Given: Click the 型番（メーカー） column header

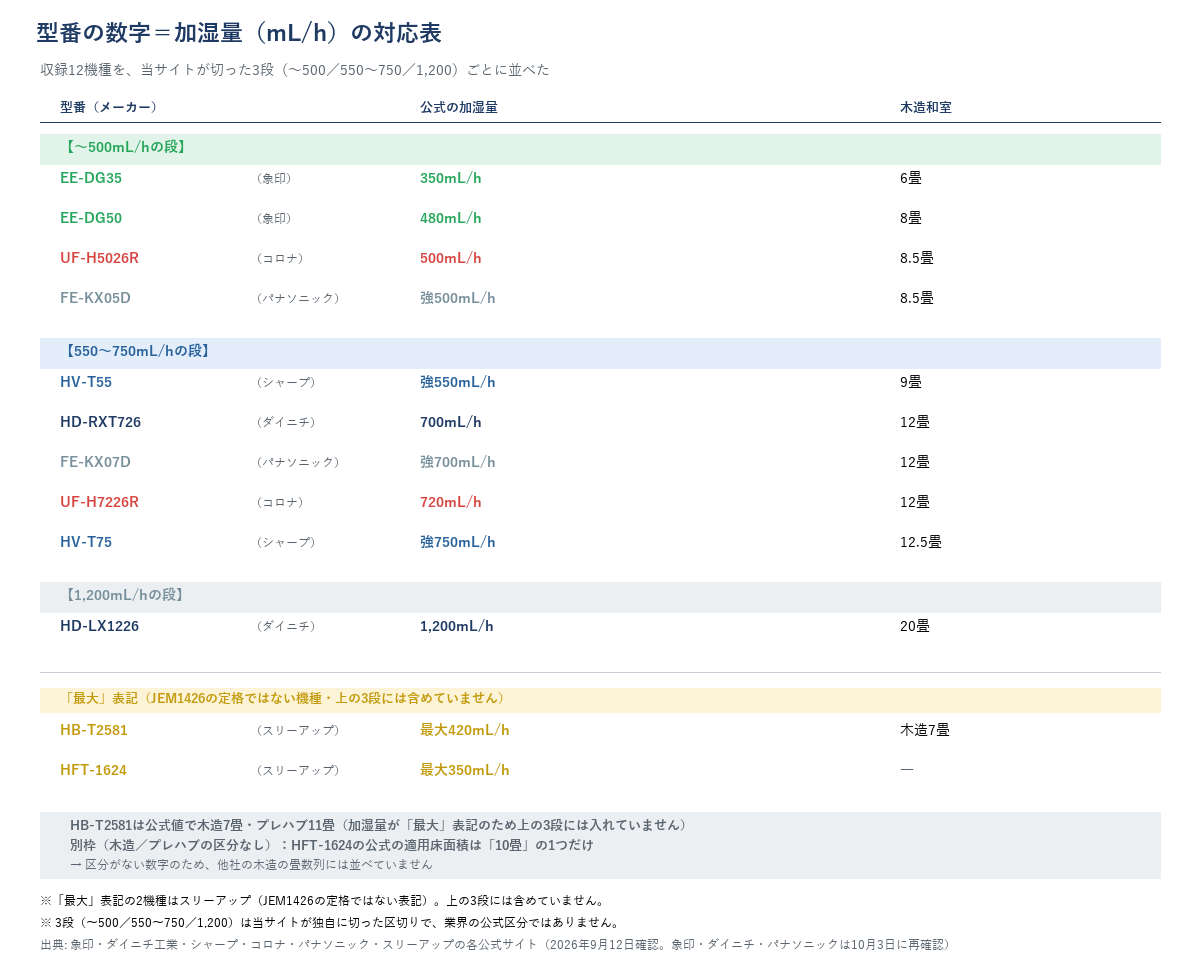Looking at the screenshot, I should [x=109, y=107].
